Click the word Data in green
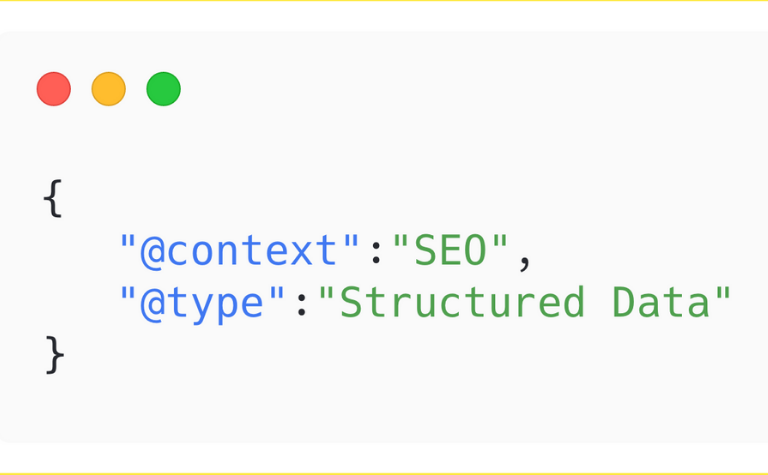The height and width of the screenshot is (475, 768). pyautogui.click(x=661, y=302)
